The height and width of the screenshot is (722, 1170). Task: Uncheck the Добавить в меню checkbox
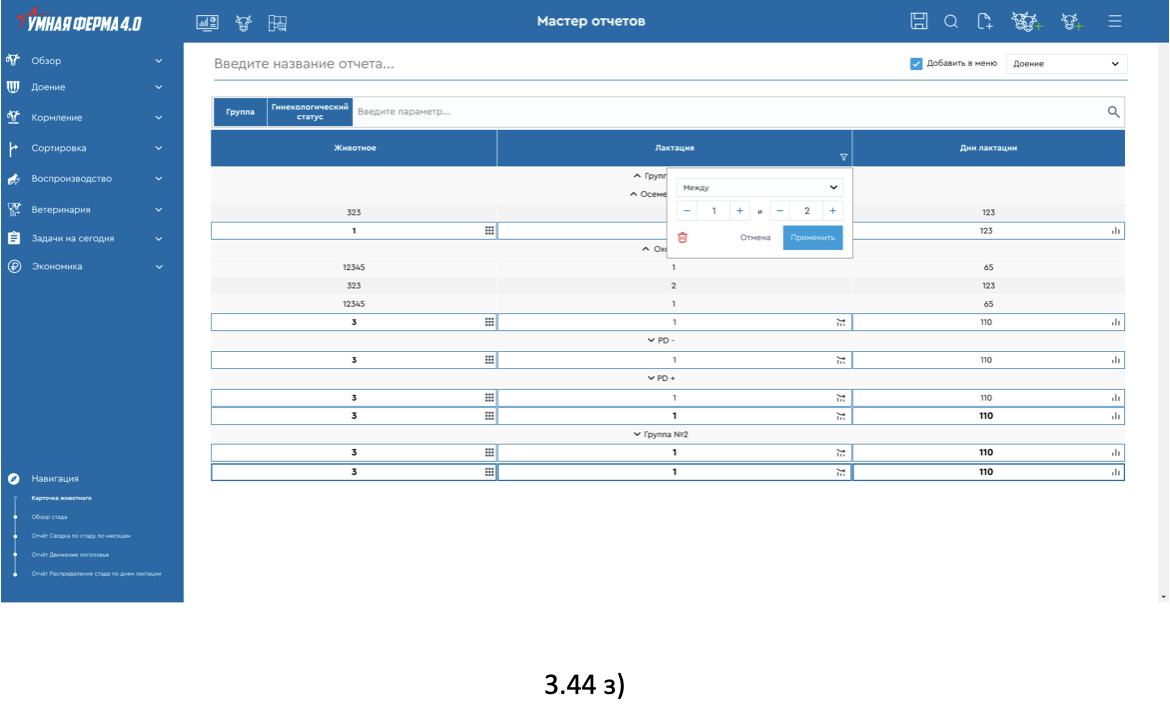[916, 63]
